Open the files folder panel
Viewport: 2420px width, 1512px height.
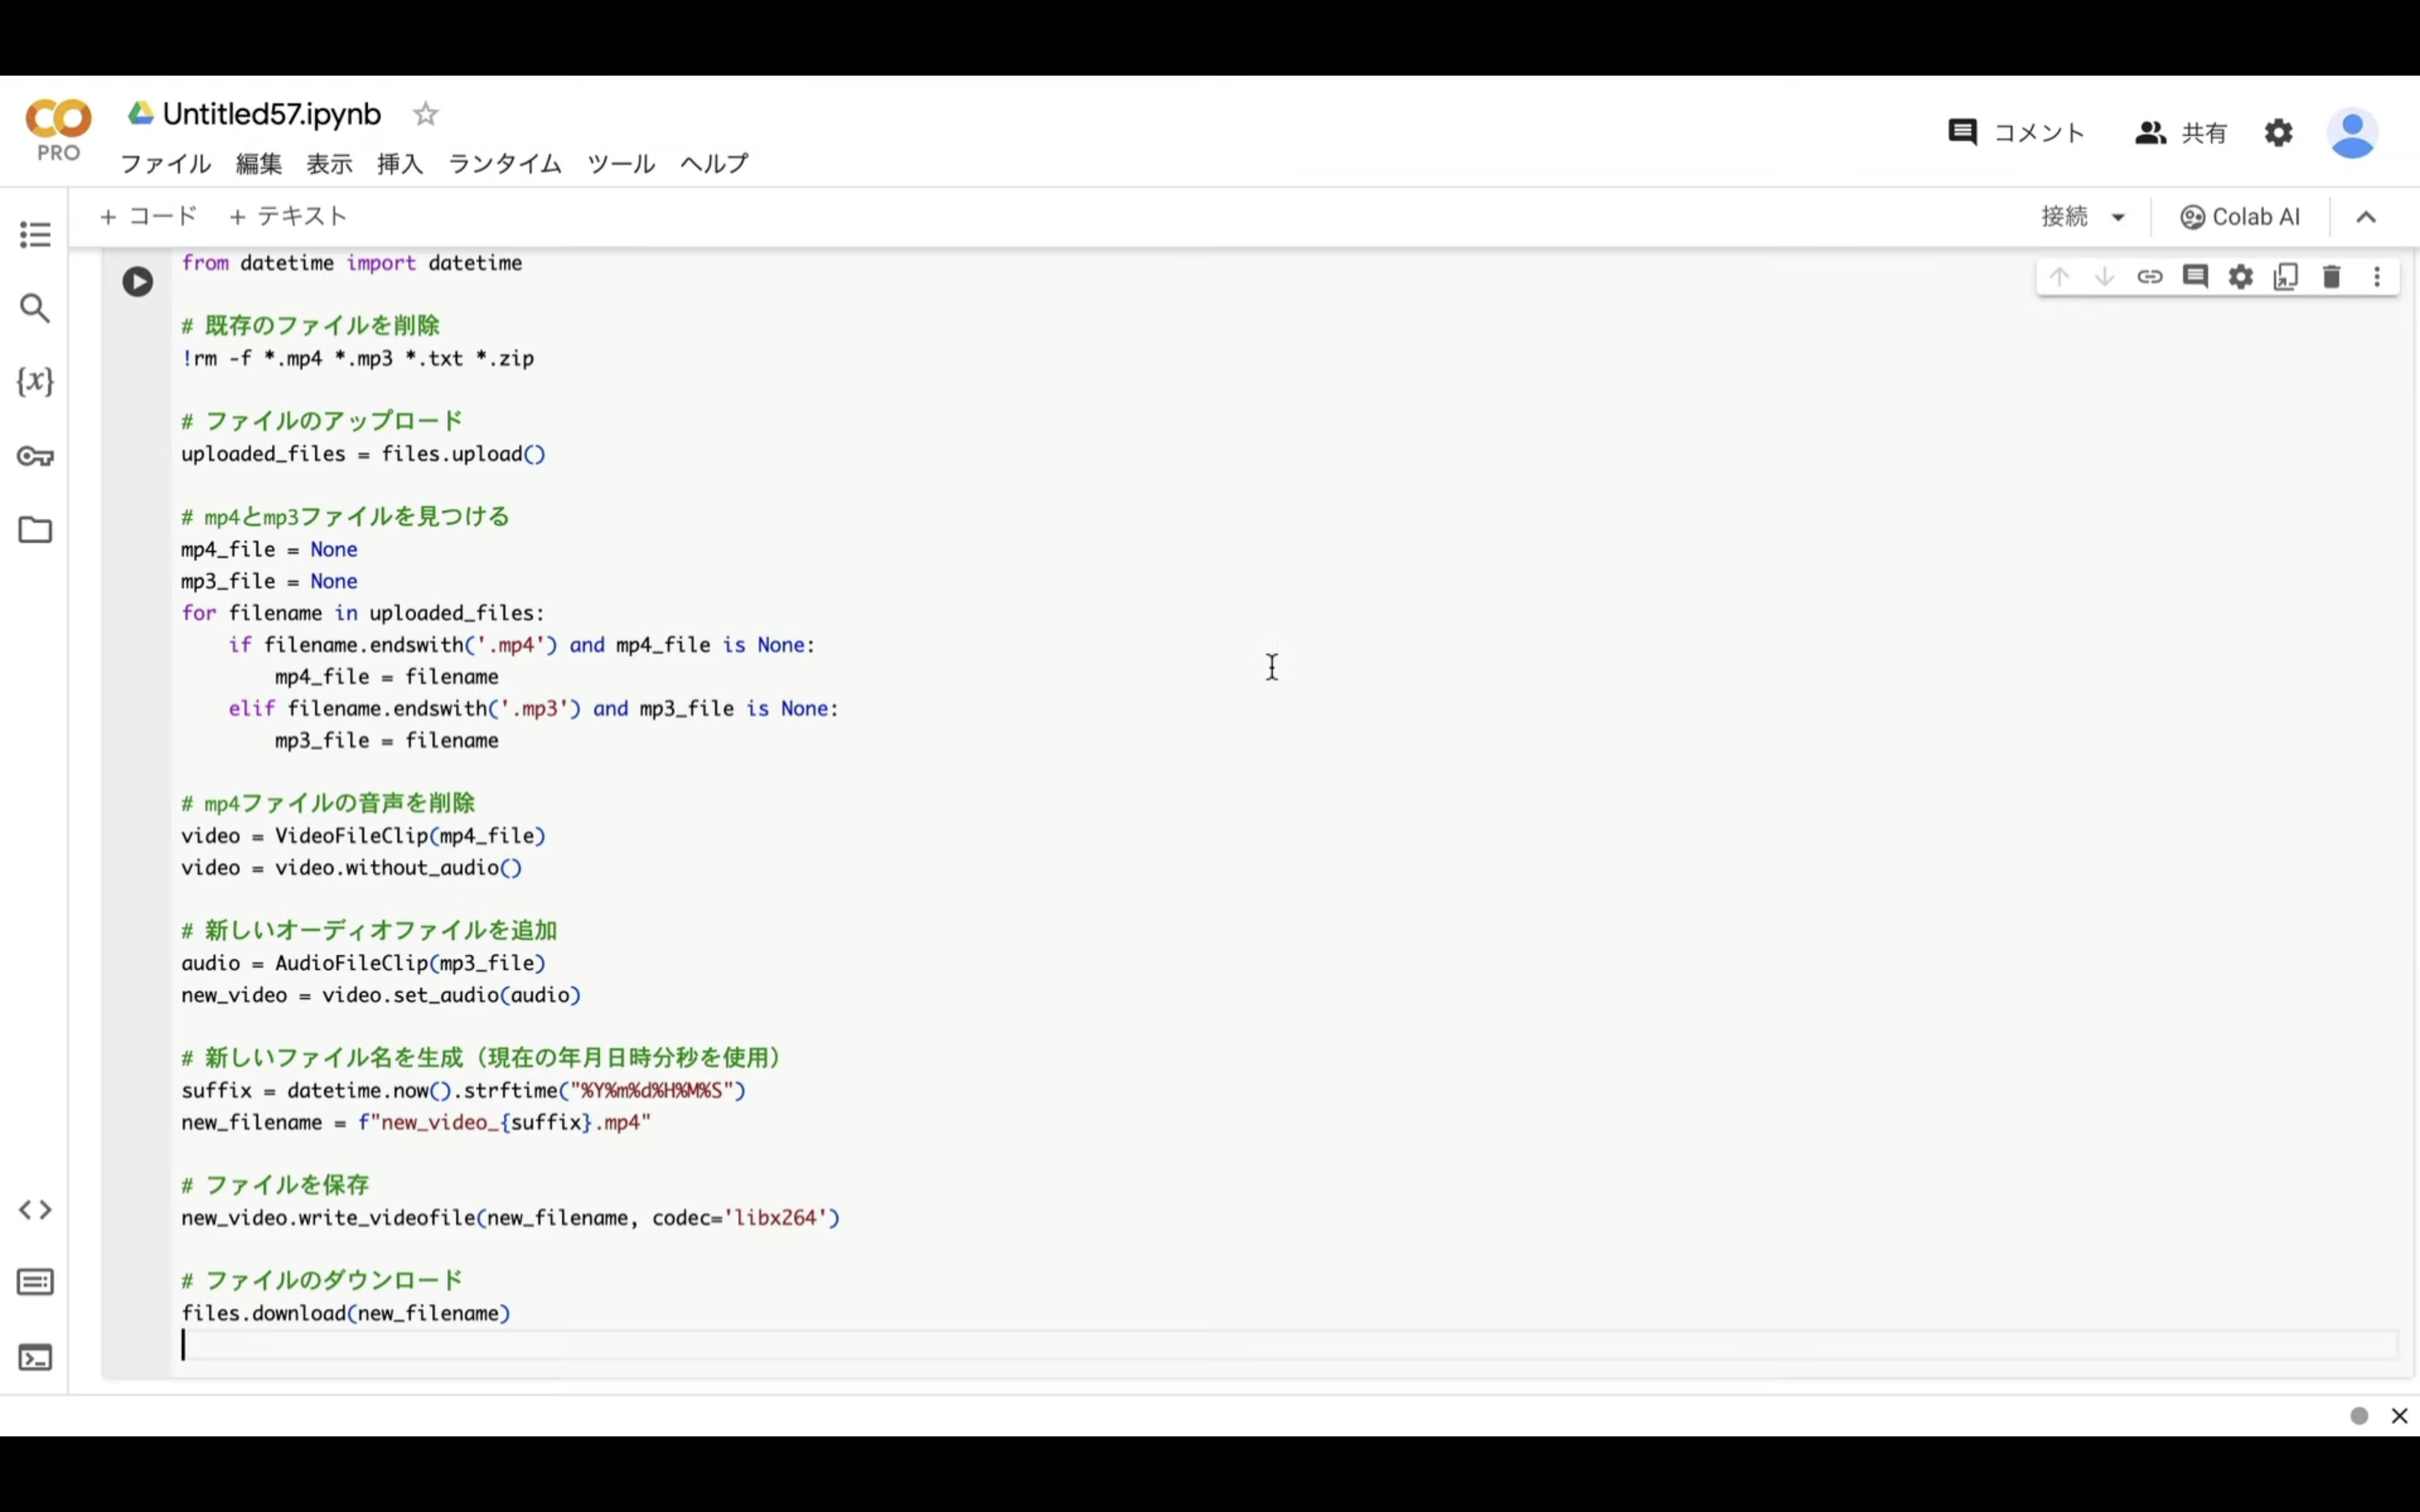[x=35, y=529]
